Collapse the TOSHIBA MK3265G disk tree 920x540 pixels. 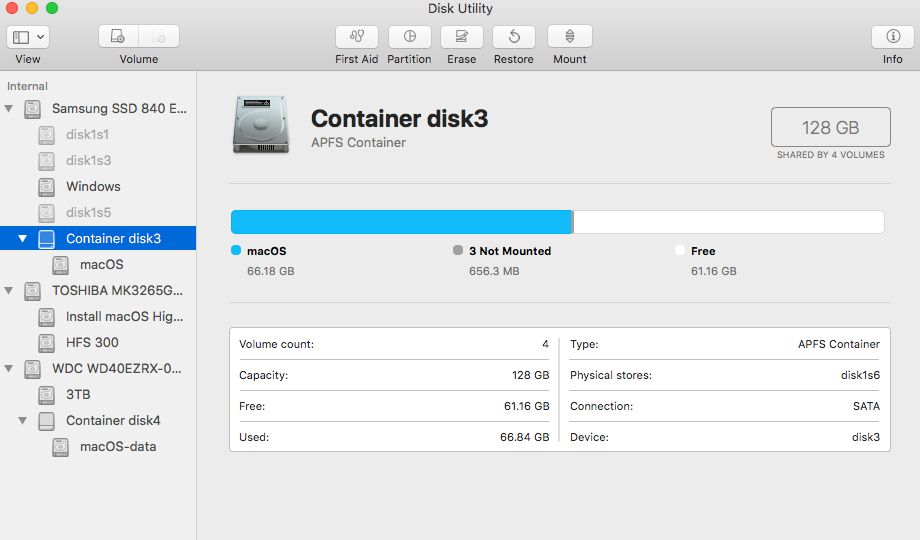[x=9, y=291]
